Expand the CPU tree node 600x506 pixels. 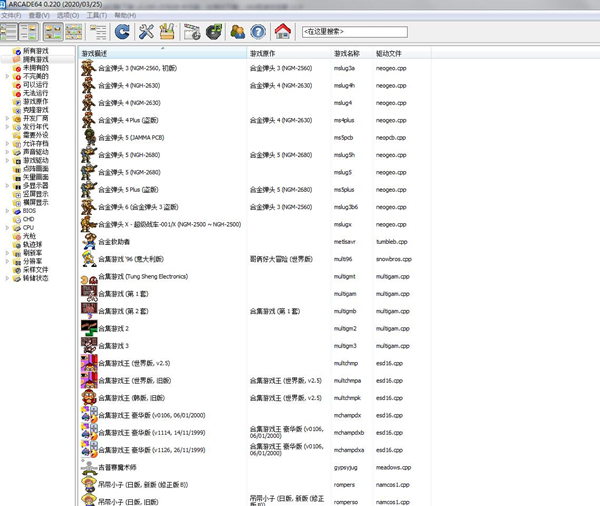tap(8, 227)
